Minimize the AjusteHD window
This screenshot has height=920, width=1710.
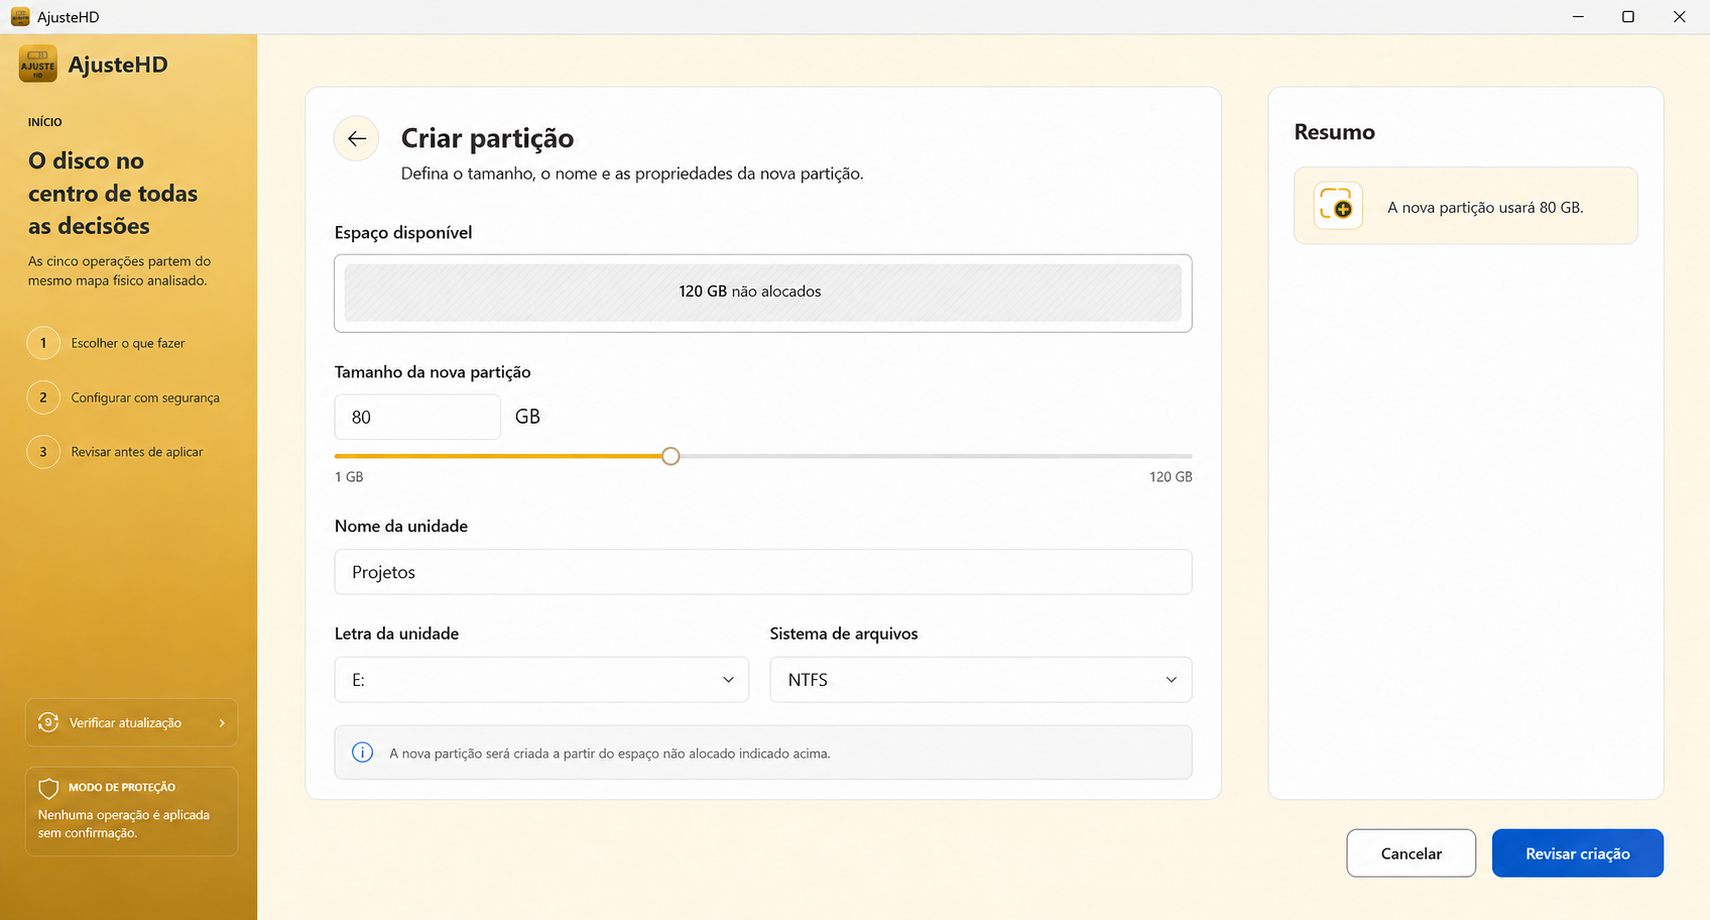[x=1578, y=17]
